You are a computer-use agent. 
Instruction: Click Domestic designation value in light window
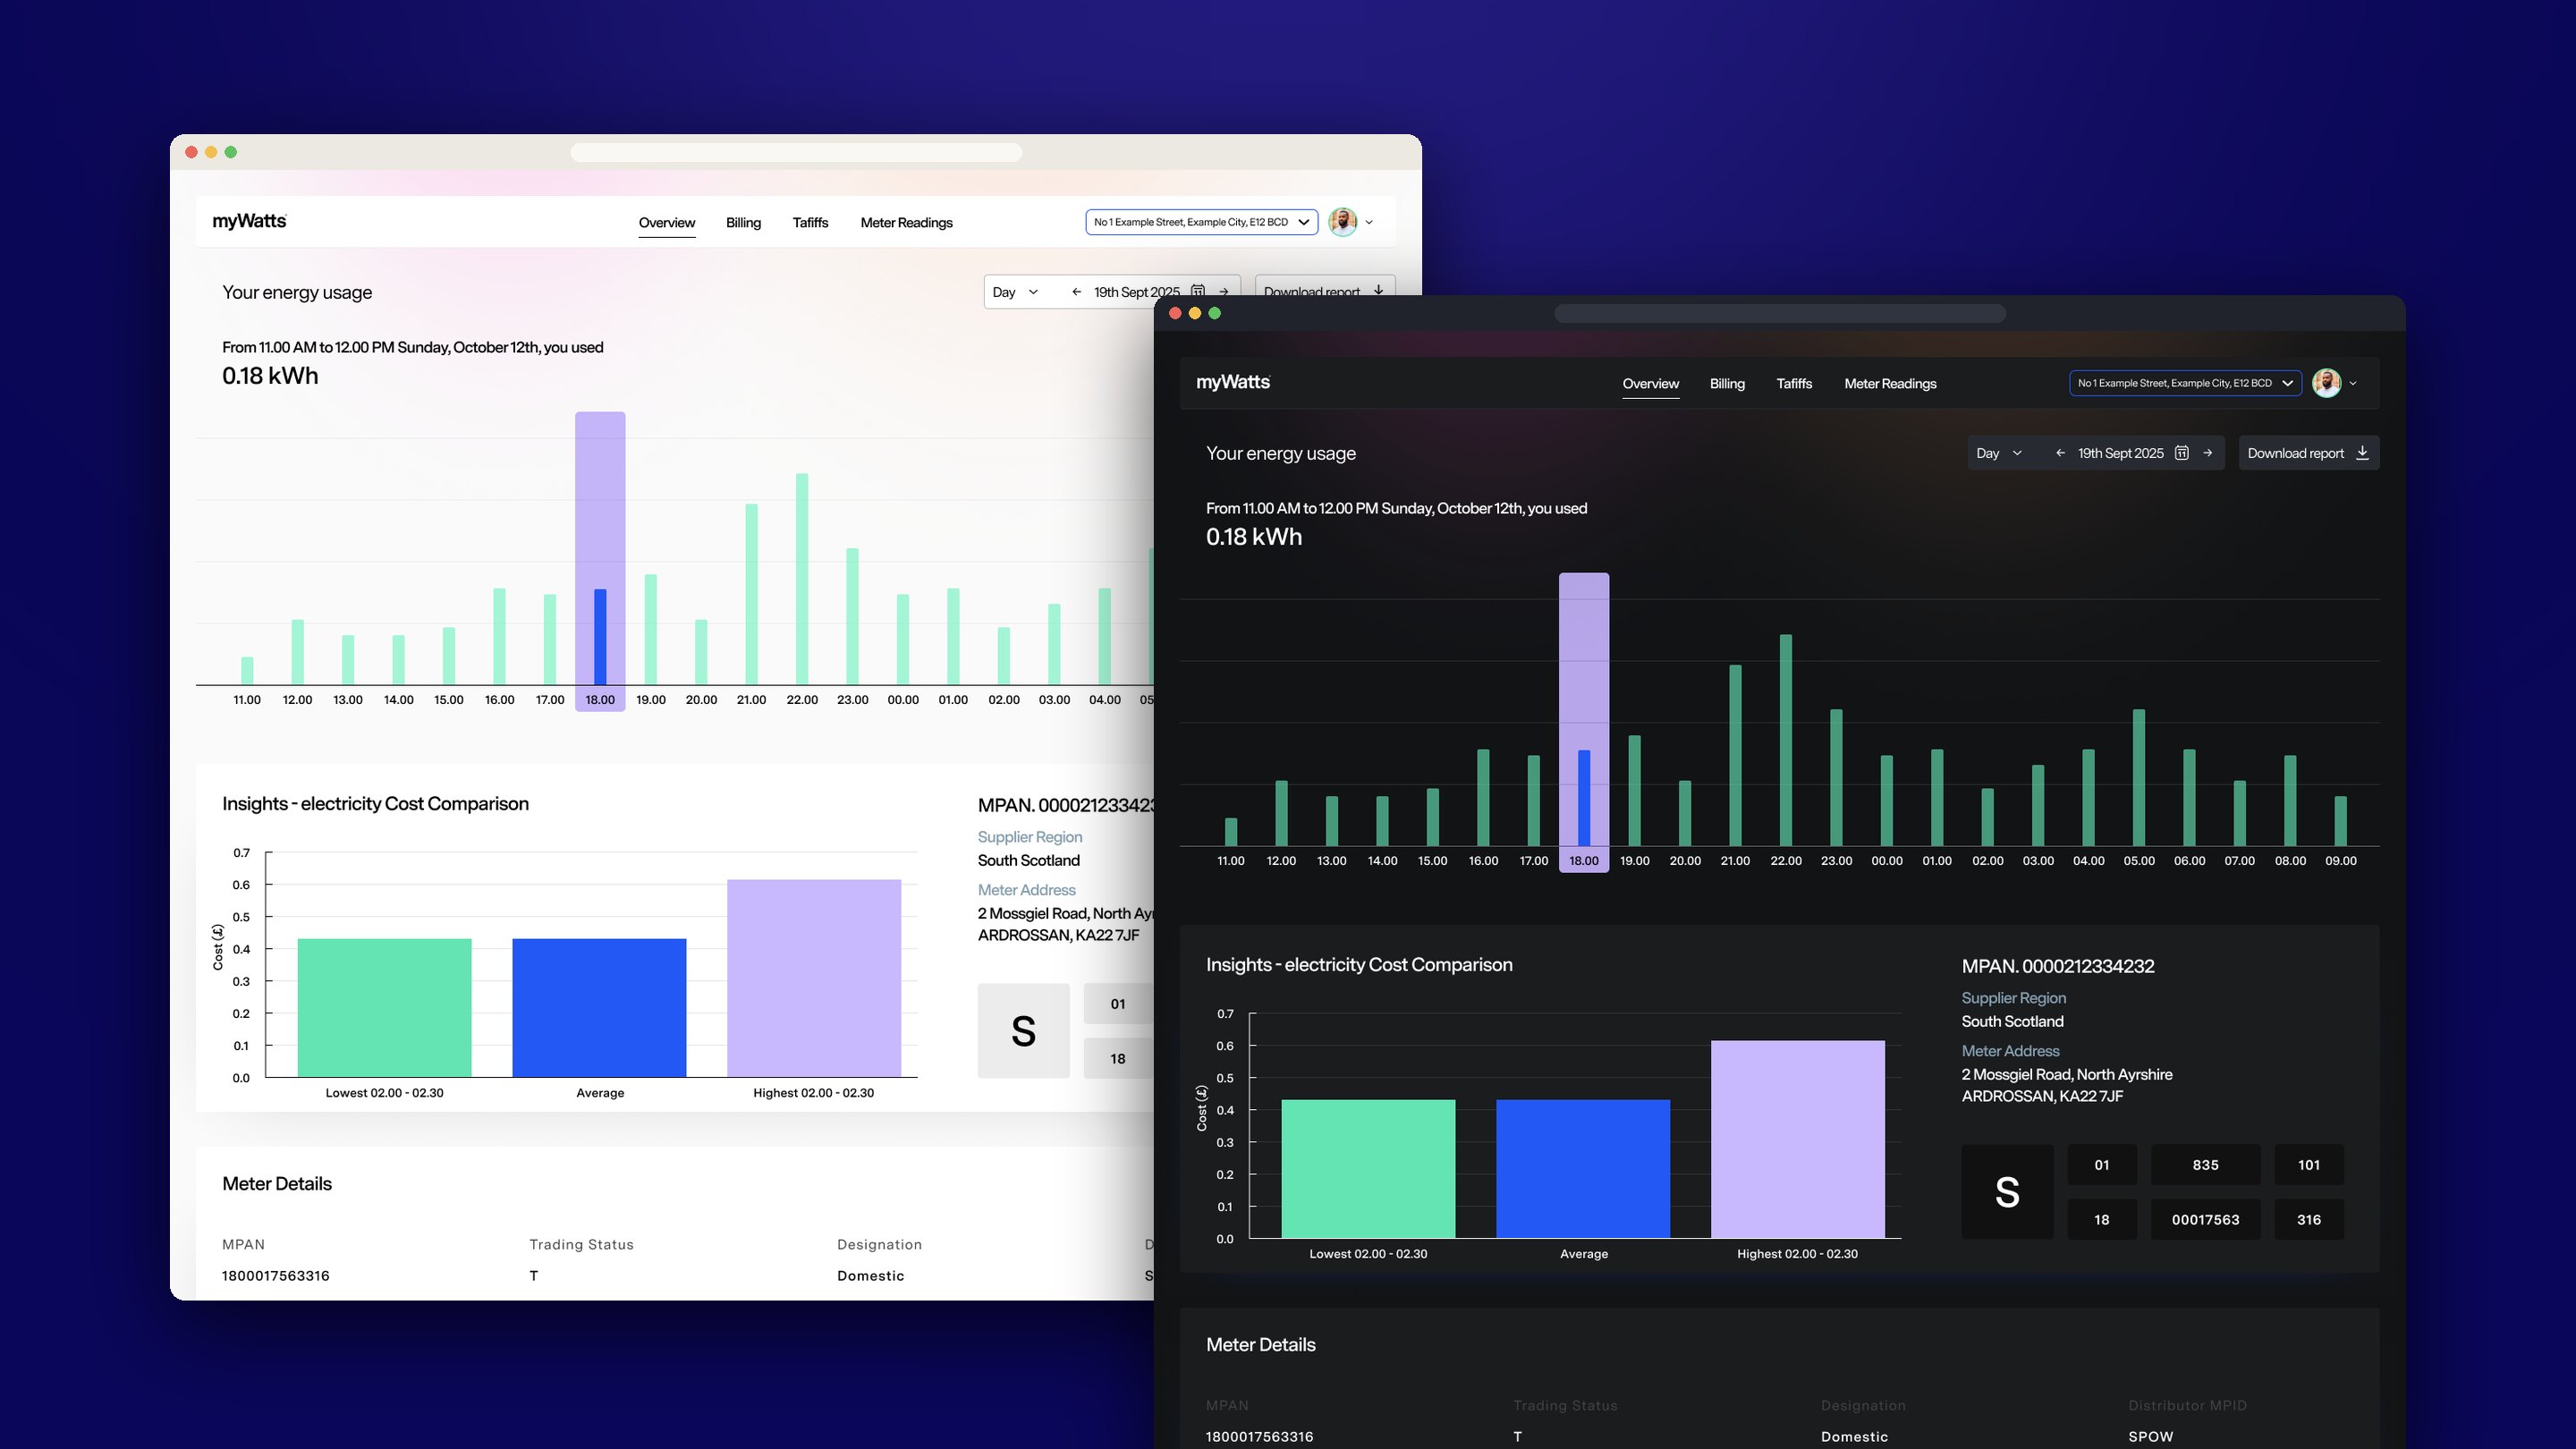pyautogui.click(x=870, y=1275)
